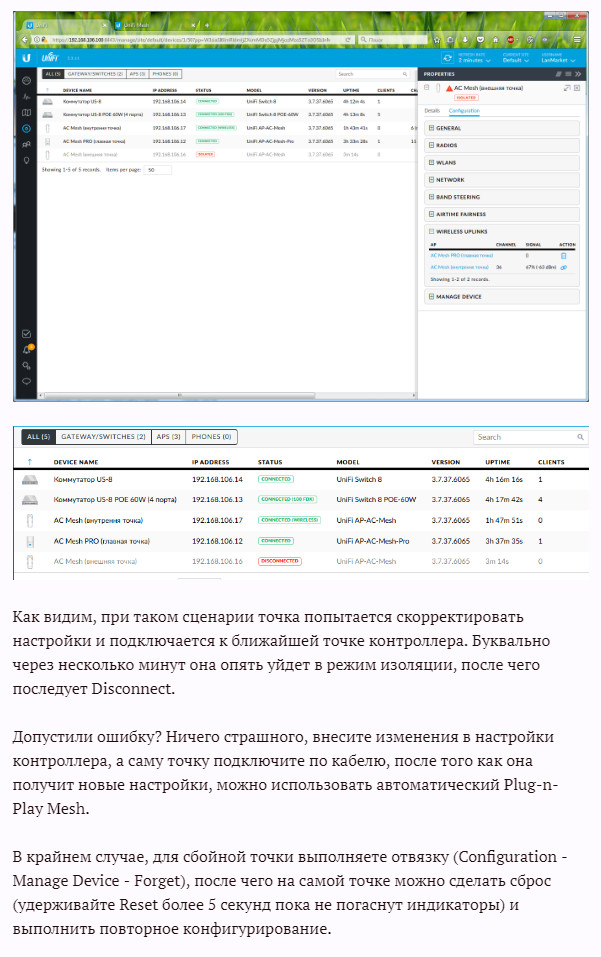
Task: Sort by UPTIME header in enlarged table
Action: pyautogui.click(x=498, y=462)
